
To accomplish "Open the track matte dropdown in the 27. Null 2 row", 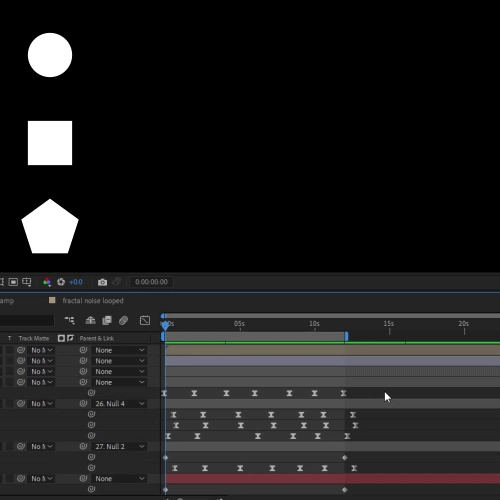I will (x=41, y=446).
